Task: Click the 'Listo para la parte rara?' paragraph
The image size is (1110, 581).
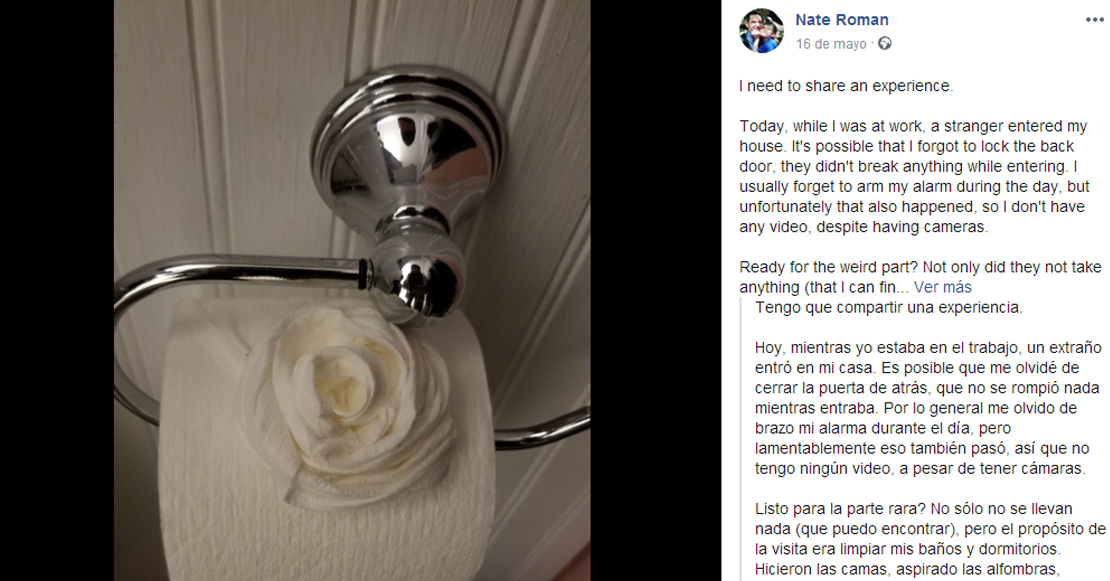Action: pos(930,539)
